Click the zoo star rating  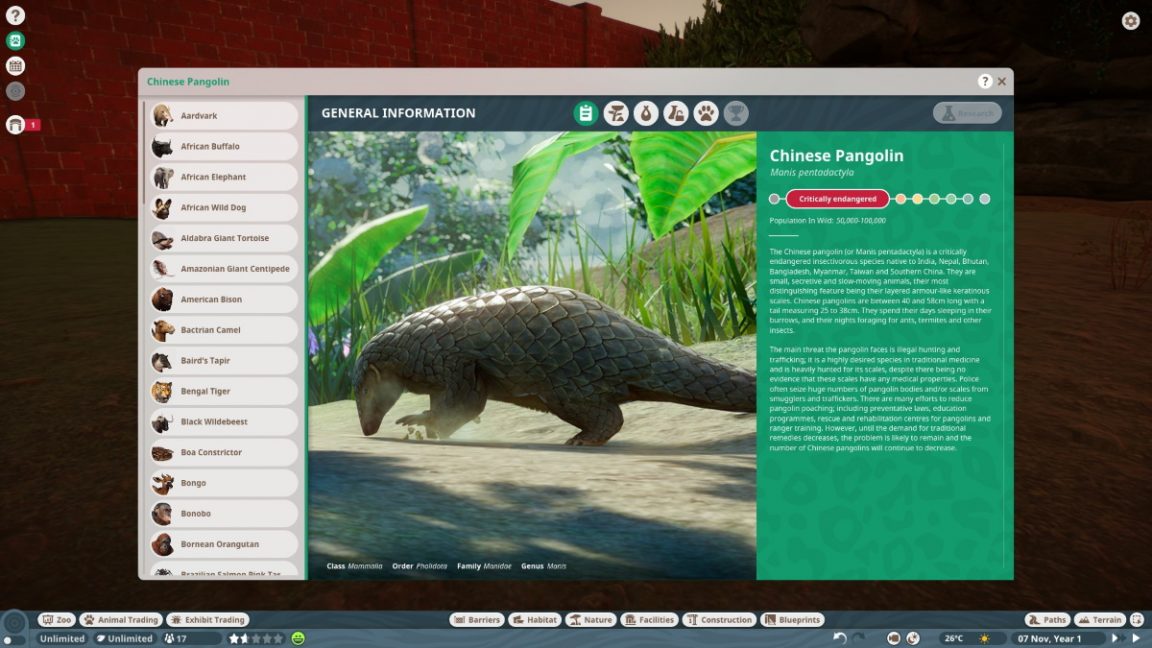pyautogui.click(x=256, y=638)
